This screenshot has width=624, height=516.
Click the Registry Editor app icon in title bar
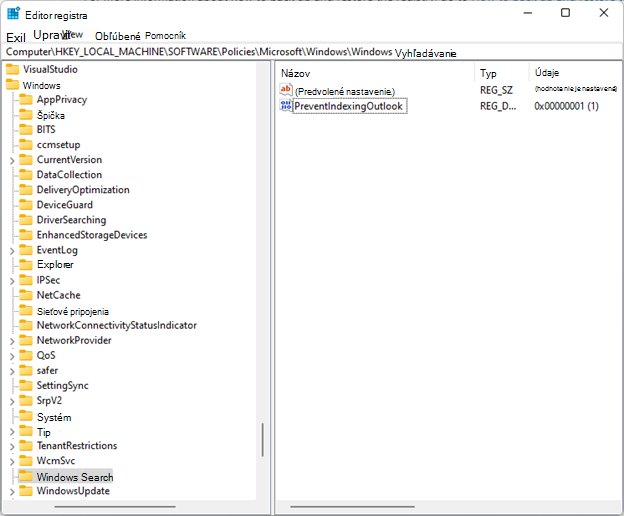click(x=13, y=14)
